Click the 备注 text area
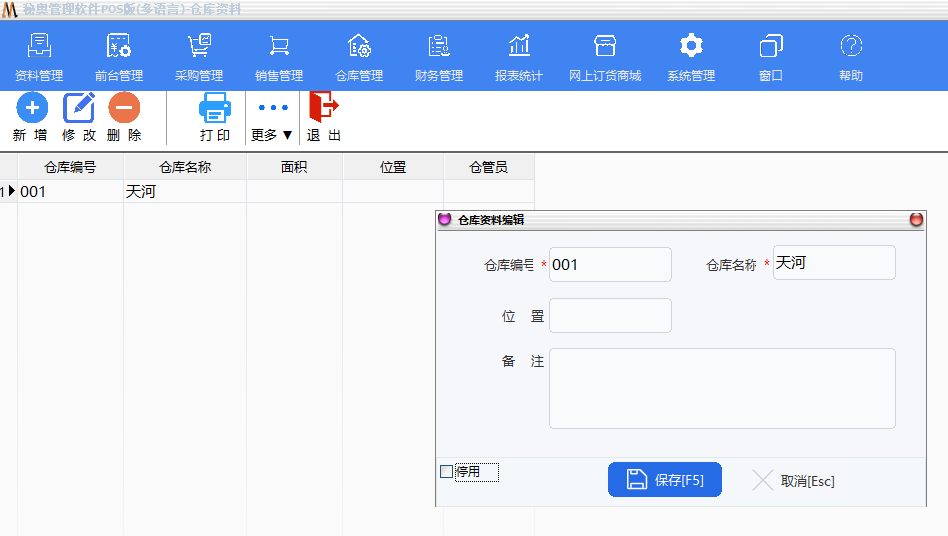 tap(721, 388)
